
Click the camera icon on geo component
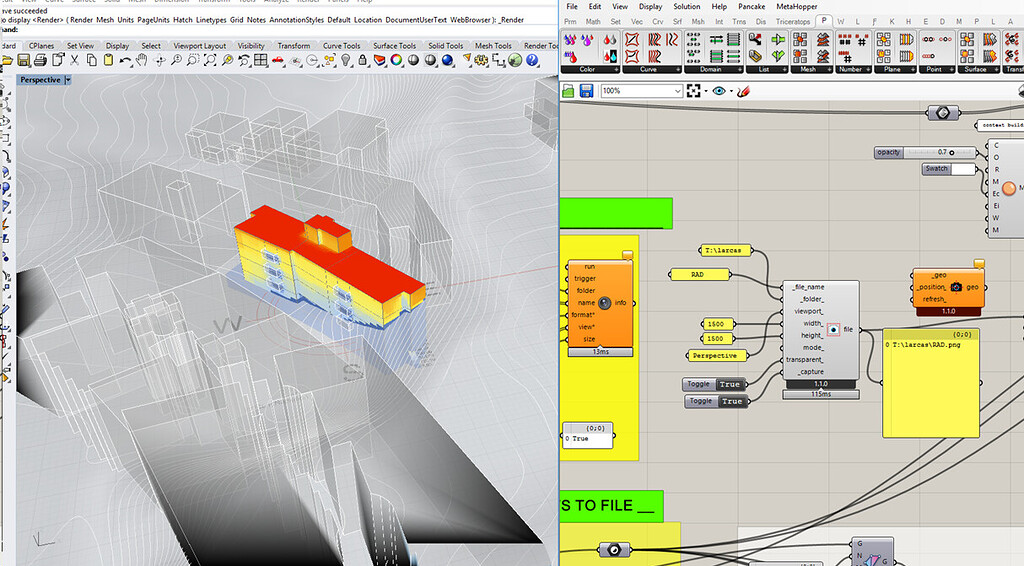956,287
